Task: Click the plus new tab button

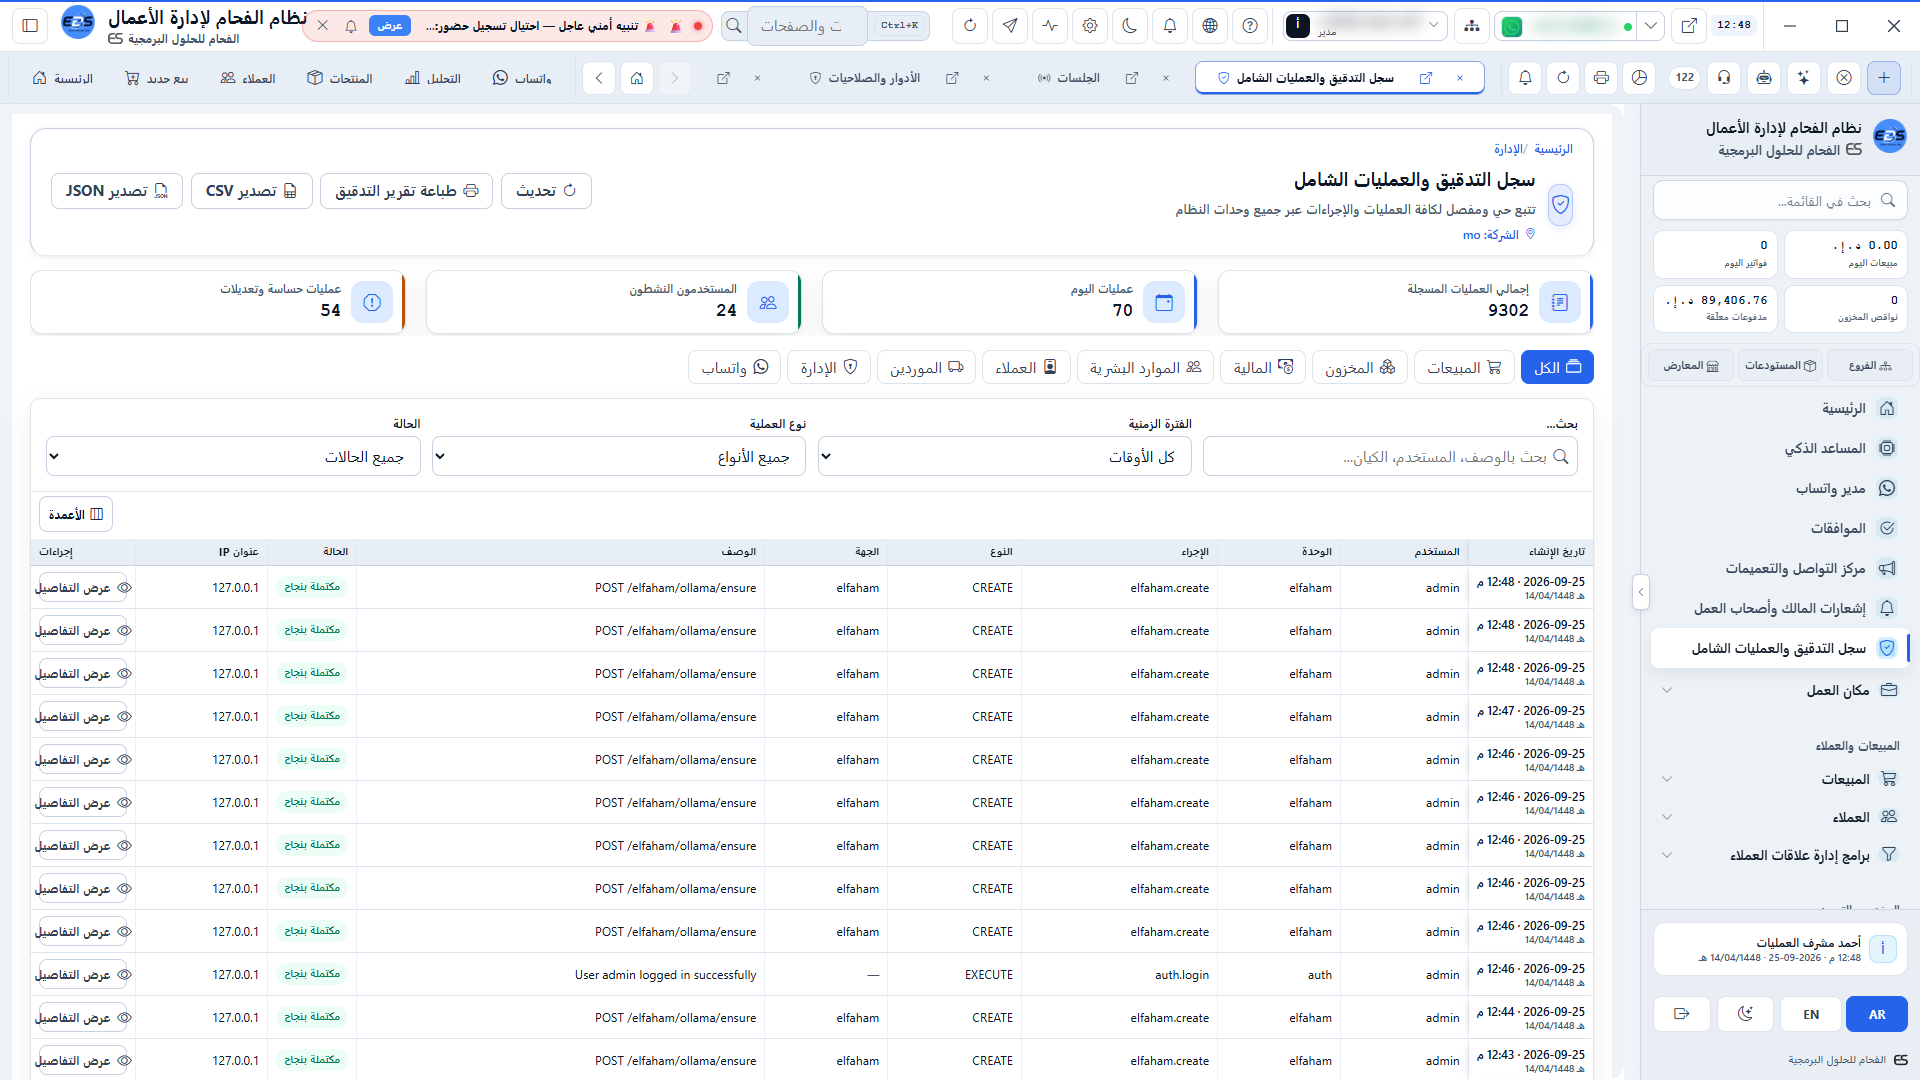Action: click(1884, 78)
